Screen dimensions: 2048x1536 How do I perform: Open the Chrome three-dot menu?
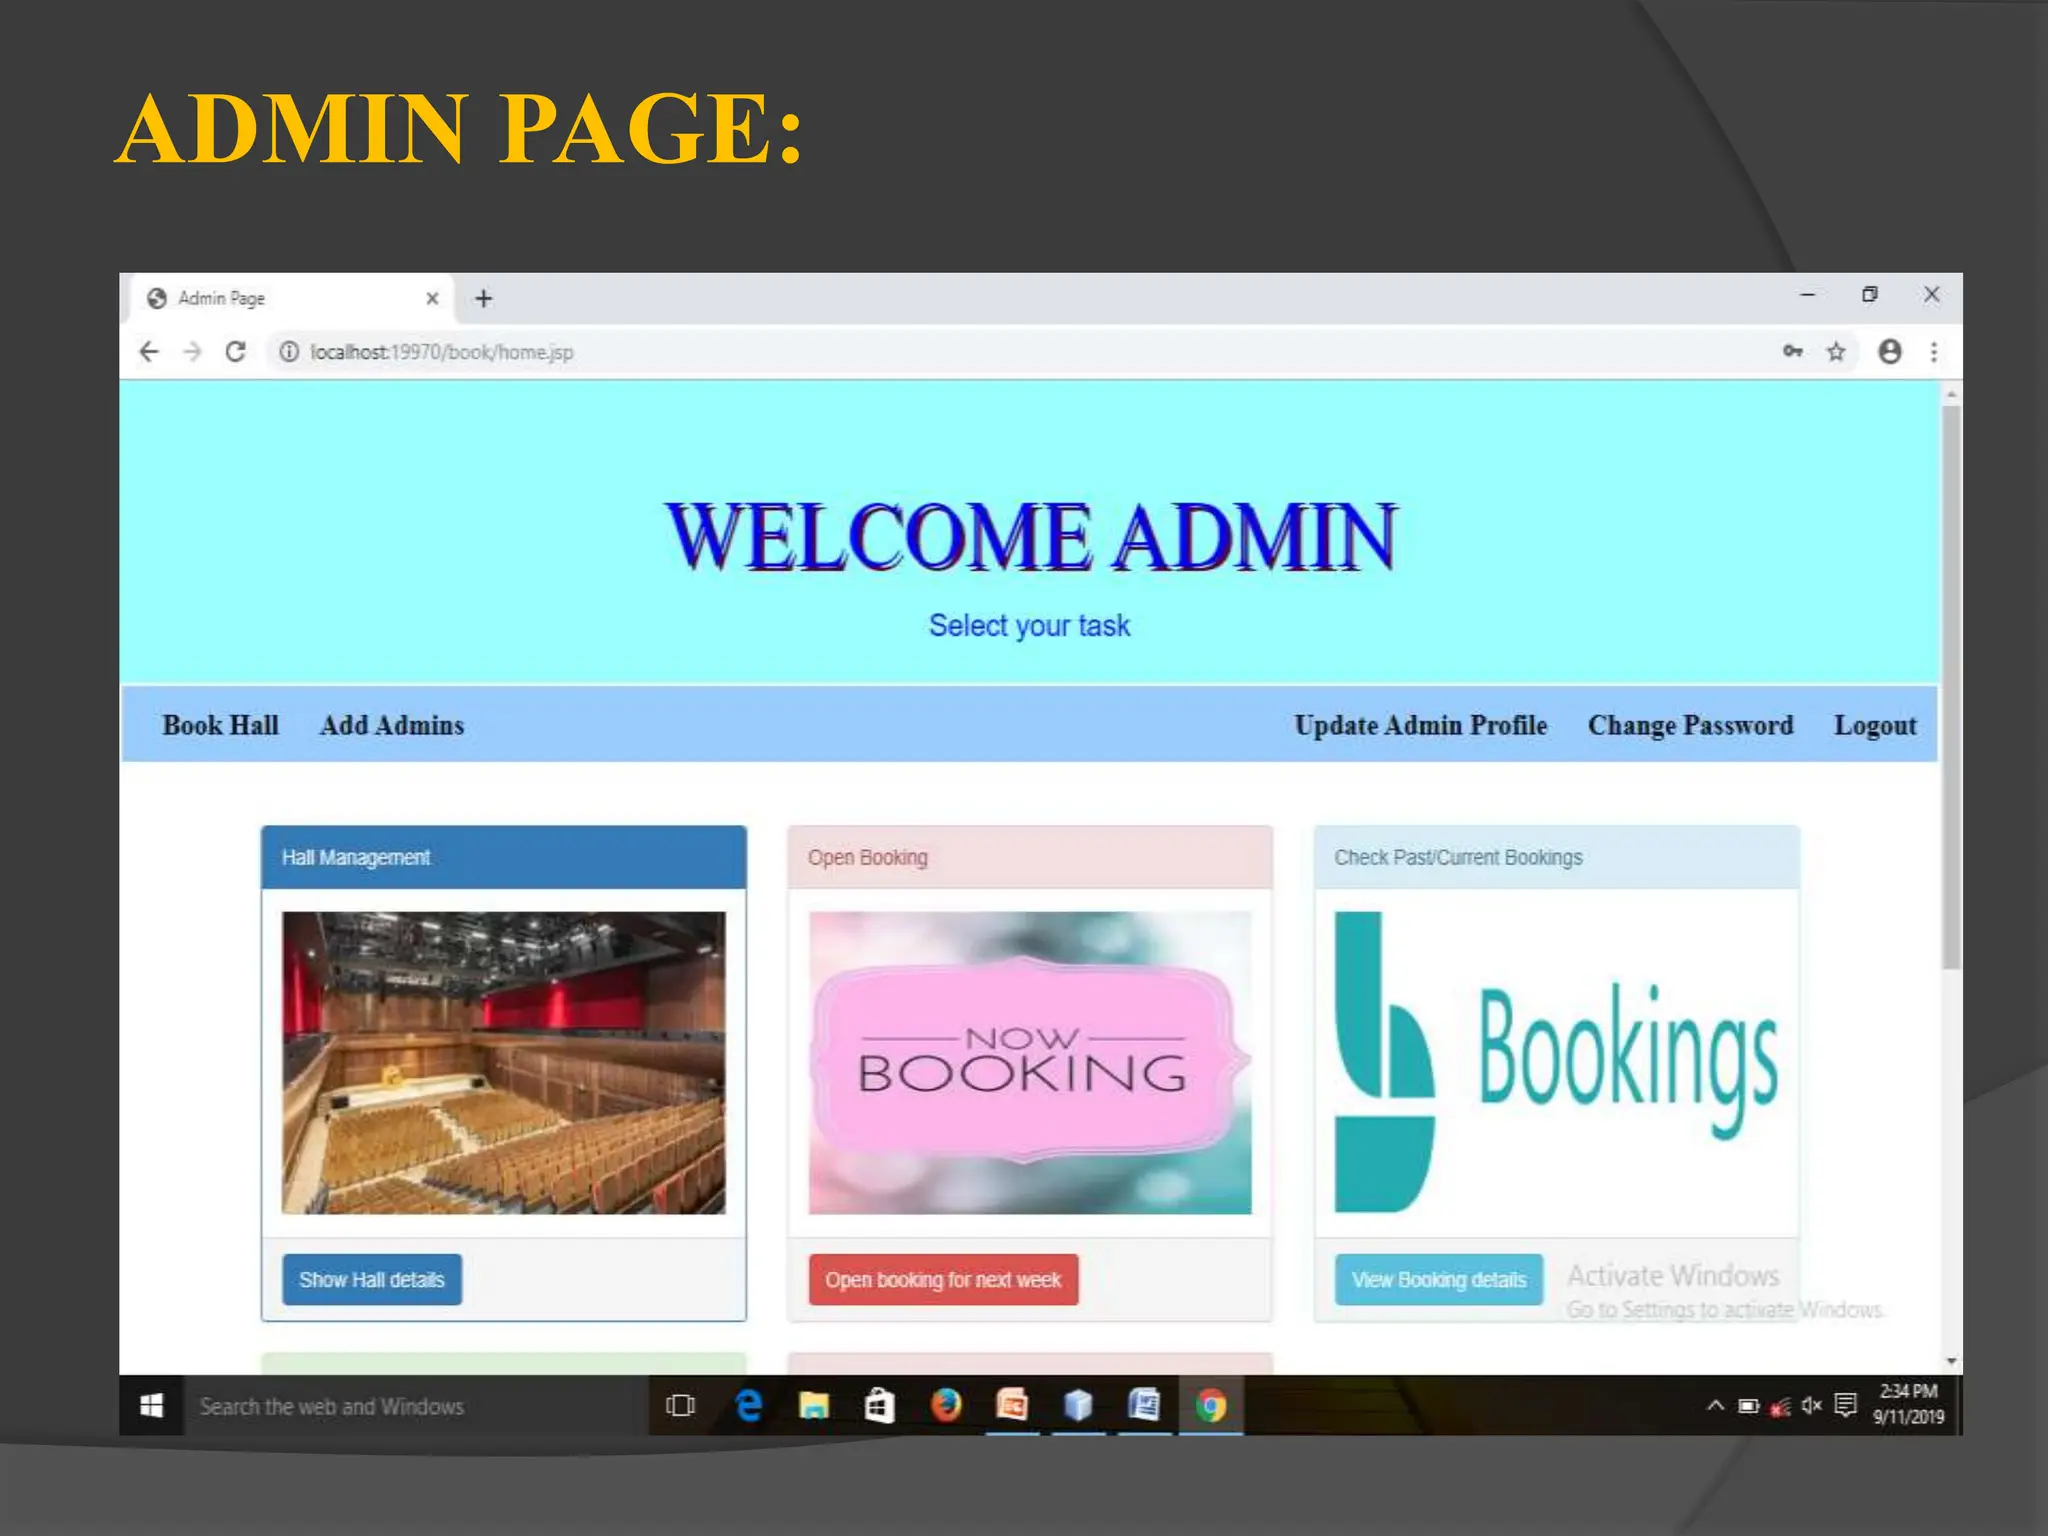[x=1934, y=352]
